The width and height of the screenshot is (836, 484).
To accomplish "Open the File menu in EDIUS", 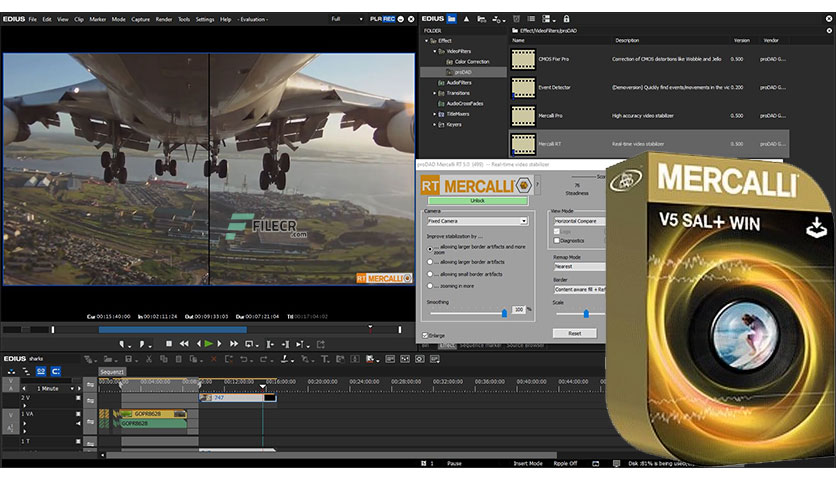I will [x=33, y=19].
